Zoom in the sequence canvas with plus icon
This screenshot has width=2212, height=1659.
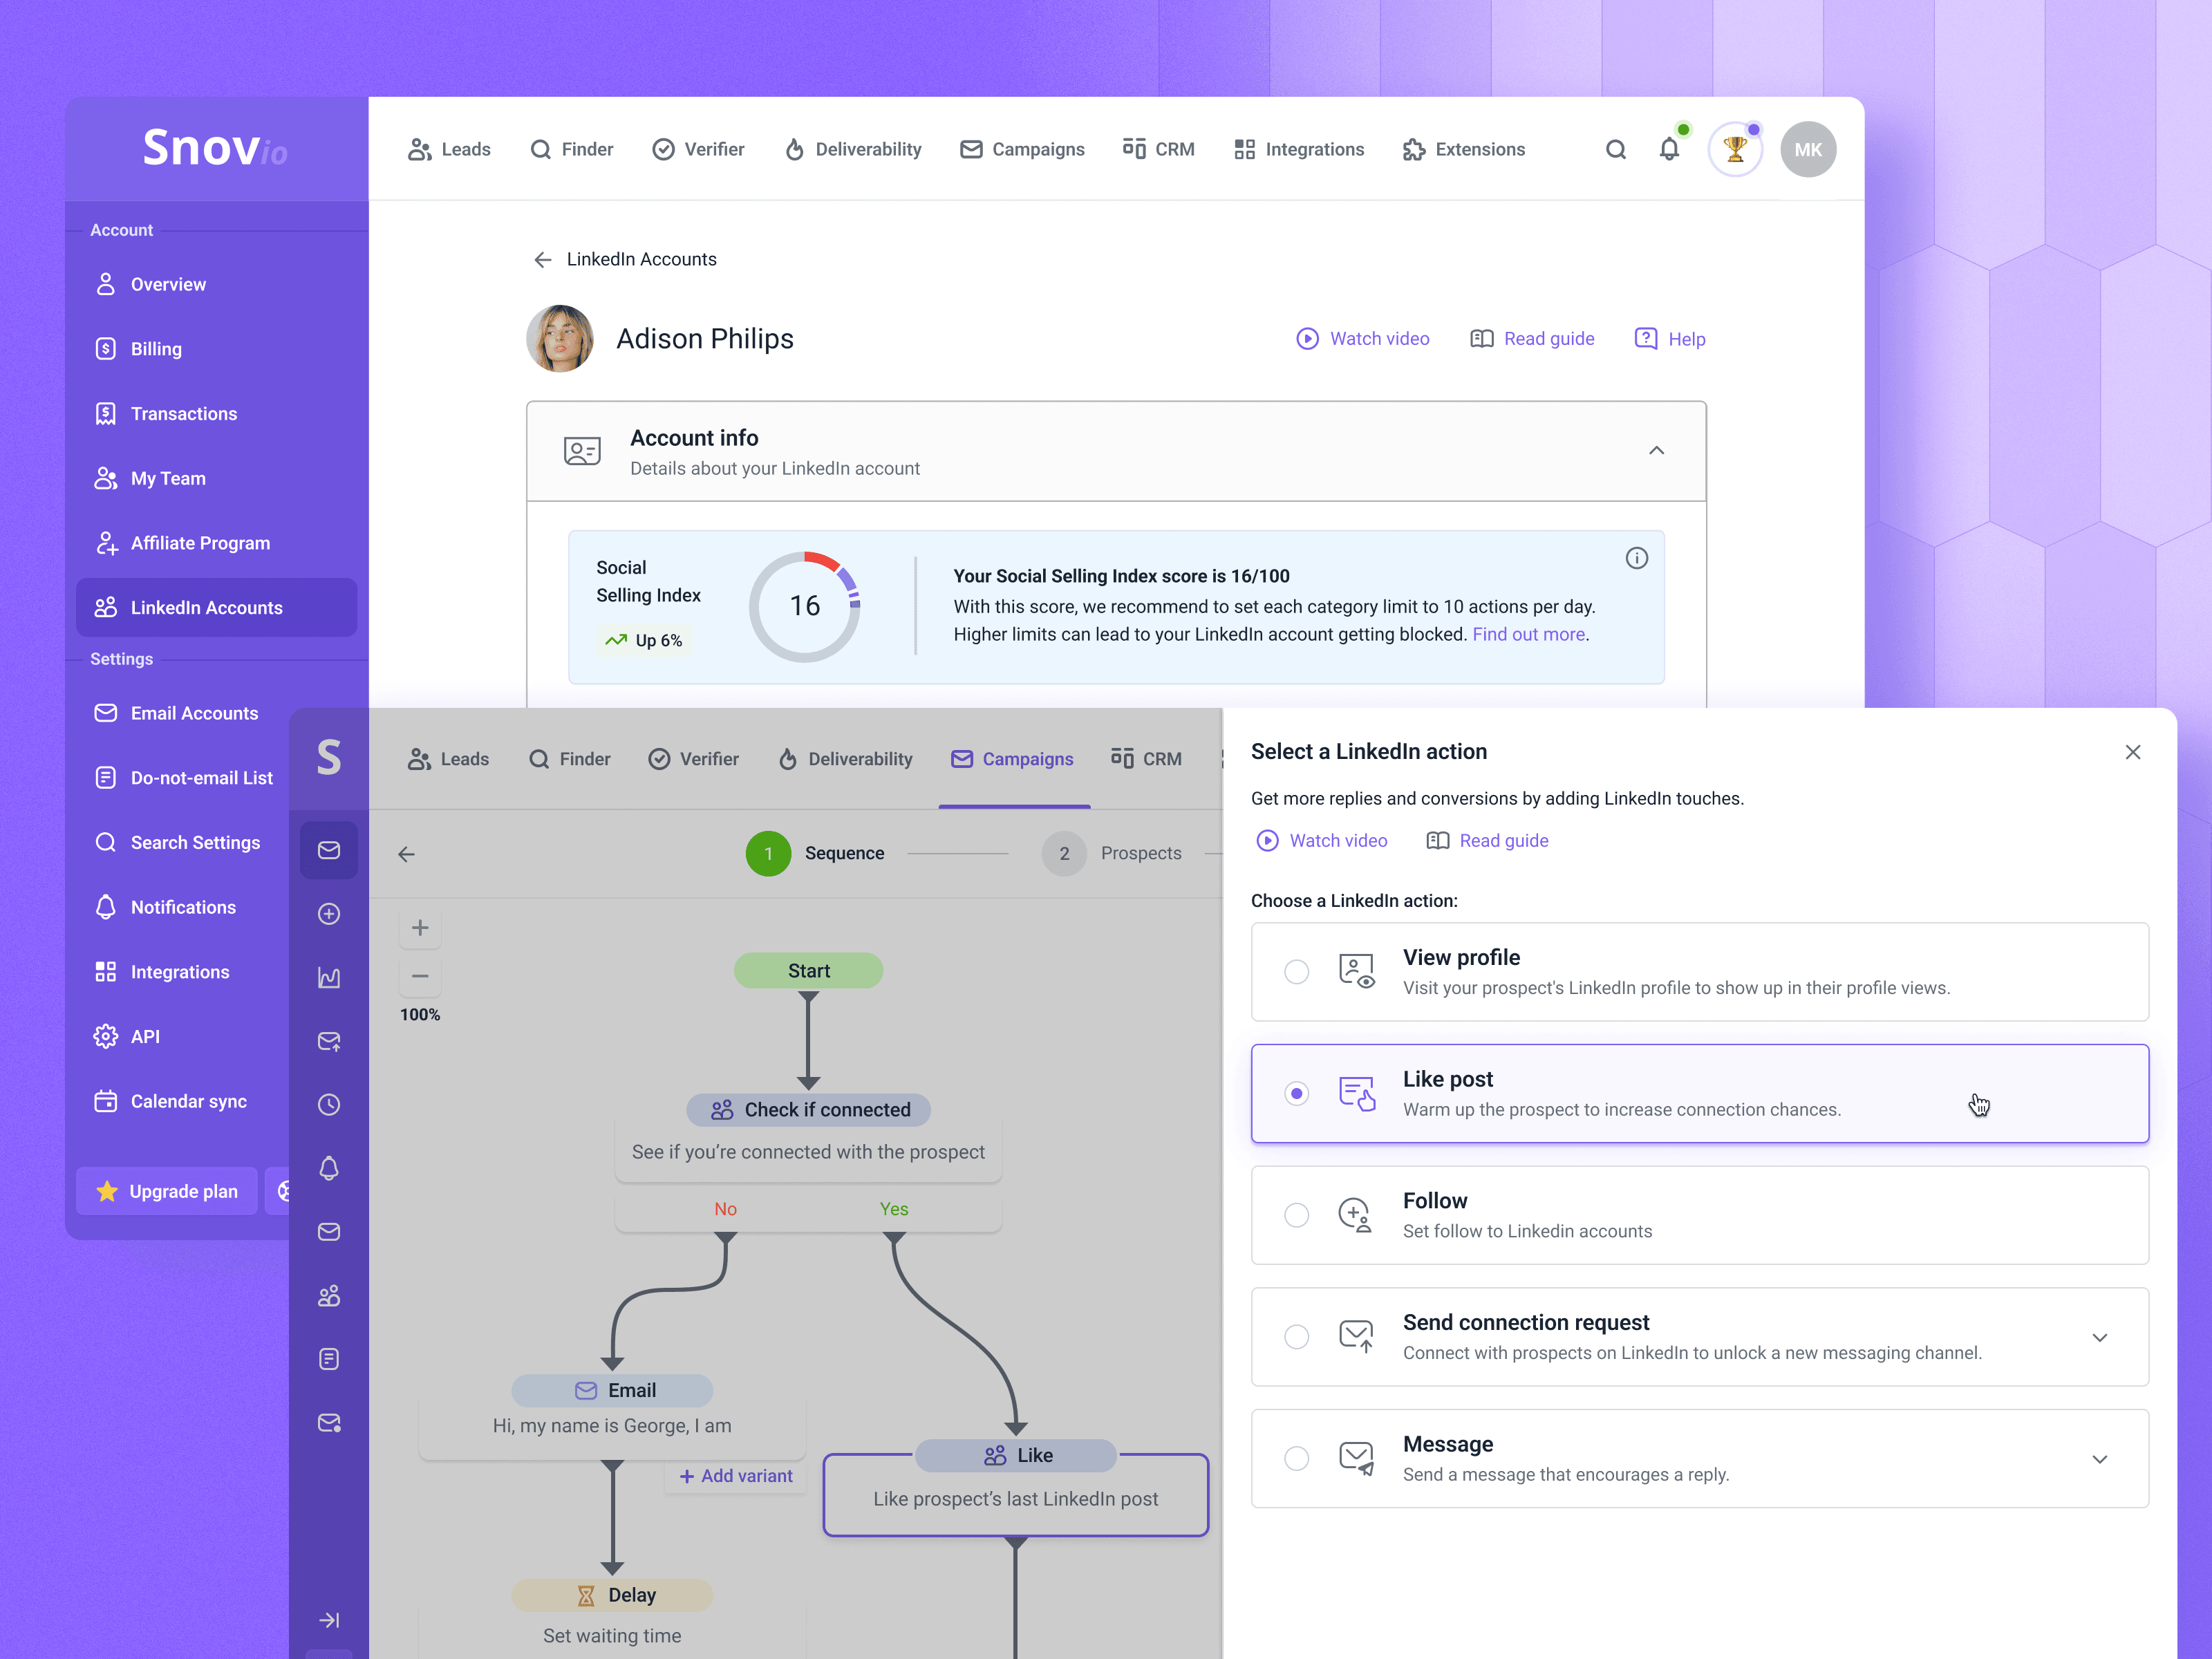click(x=420, y=928)
